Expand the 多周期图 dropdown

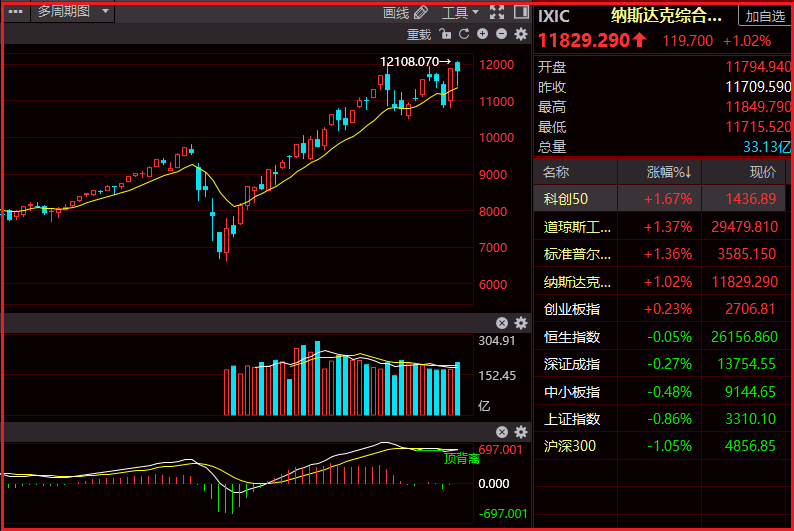point(73,12)
